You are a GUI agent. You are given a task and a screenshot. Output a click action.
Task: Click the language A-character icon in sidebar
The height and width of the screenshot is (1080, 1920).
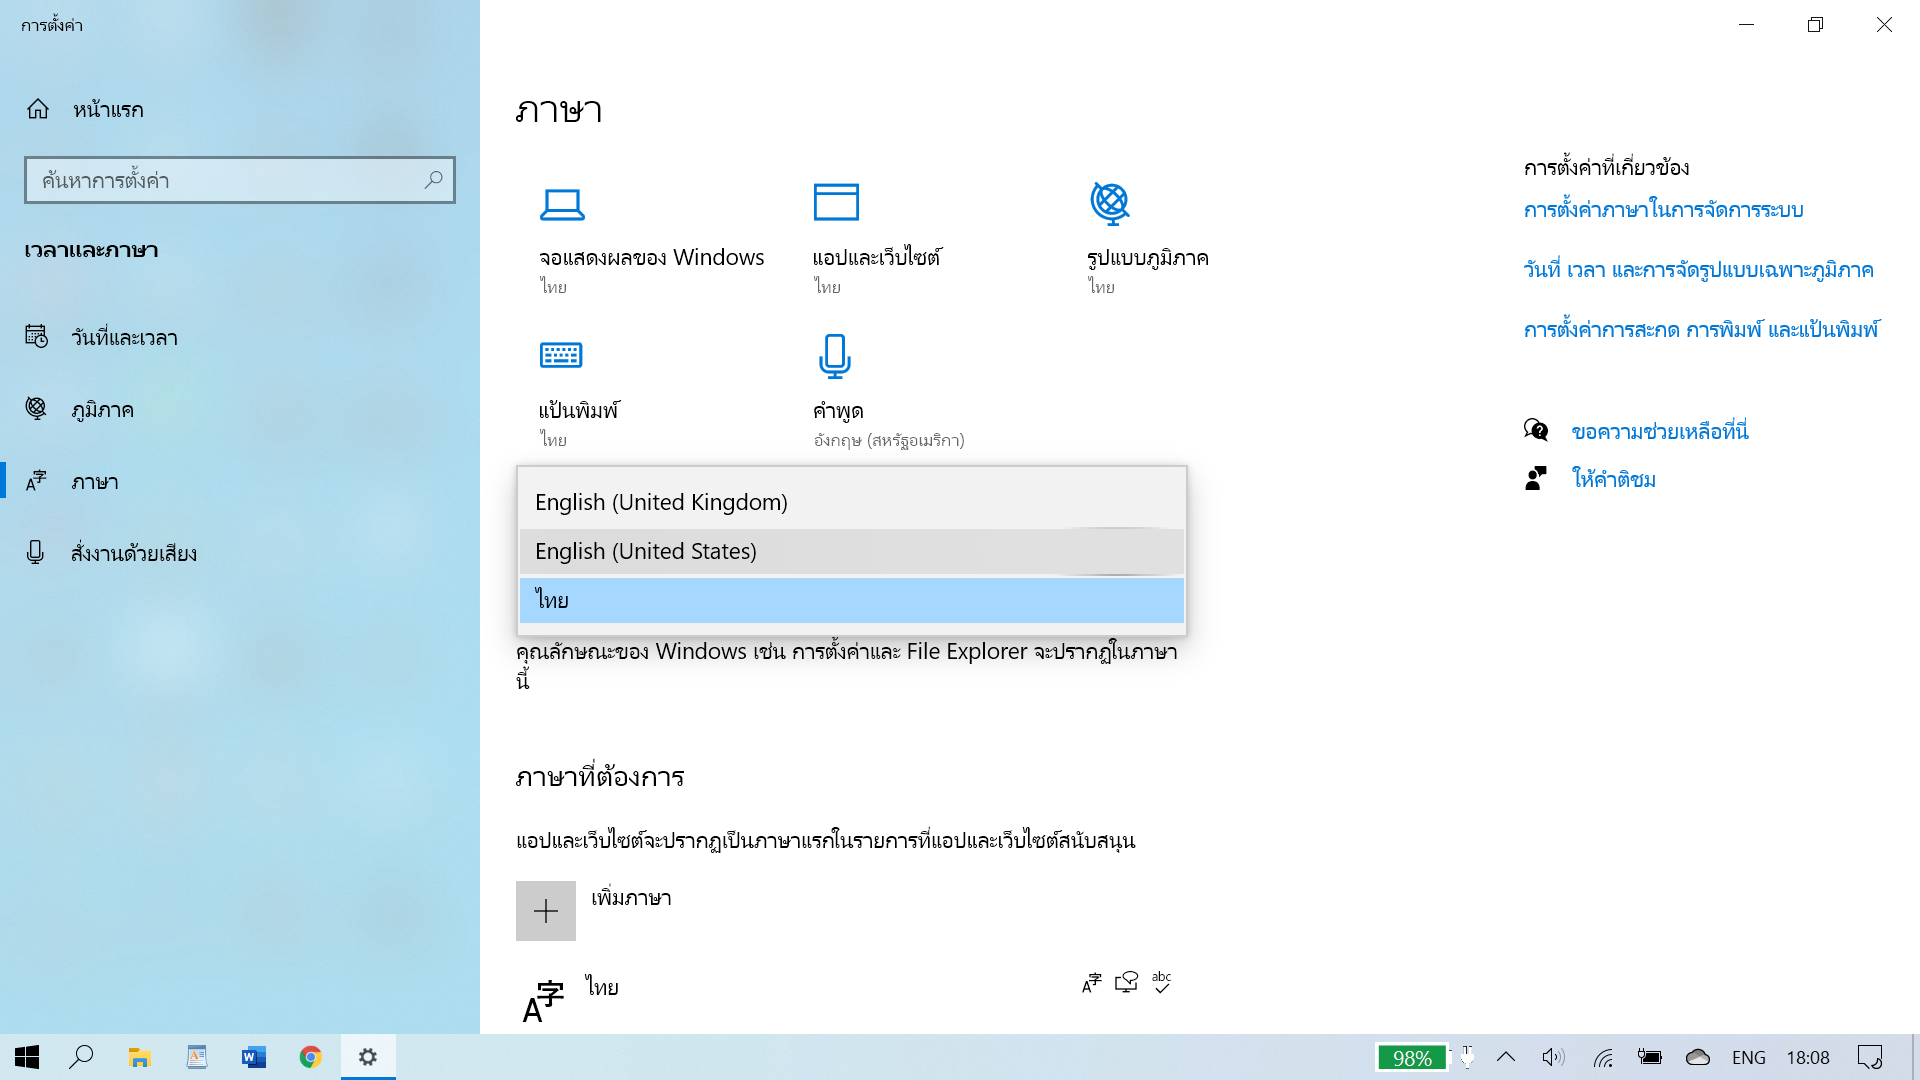pos(36,481)
